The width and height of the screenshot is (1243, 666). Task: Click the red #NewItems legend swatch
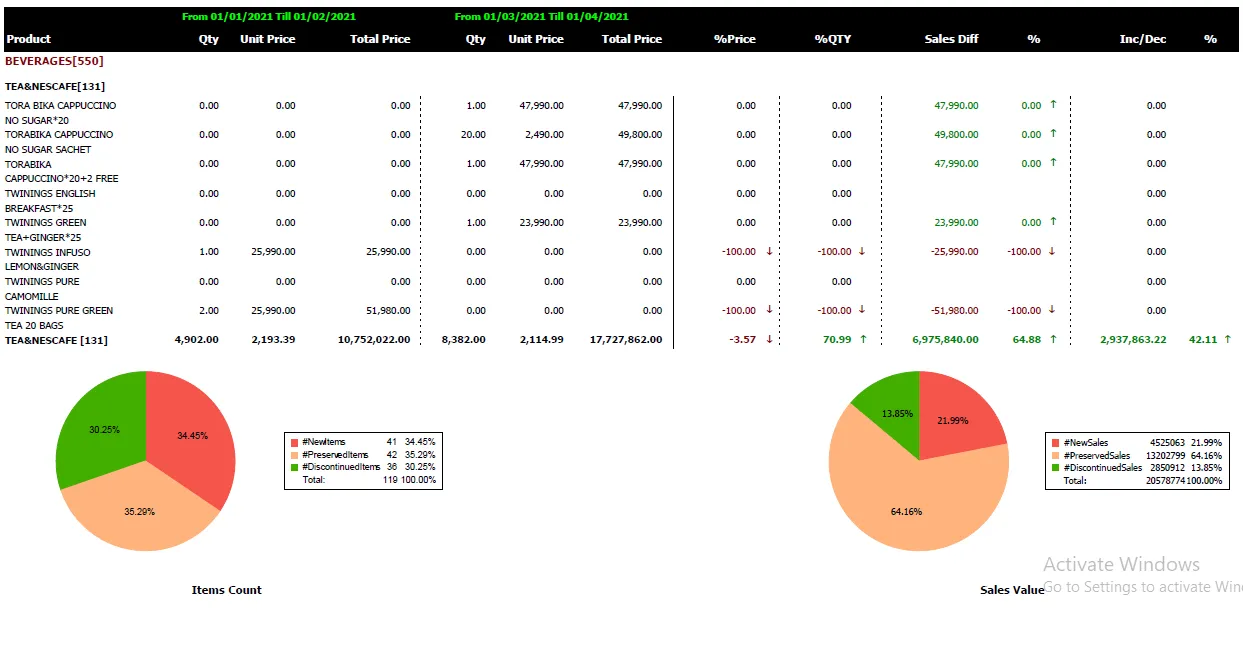pos(294,441)
